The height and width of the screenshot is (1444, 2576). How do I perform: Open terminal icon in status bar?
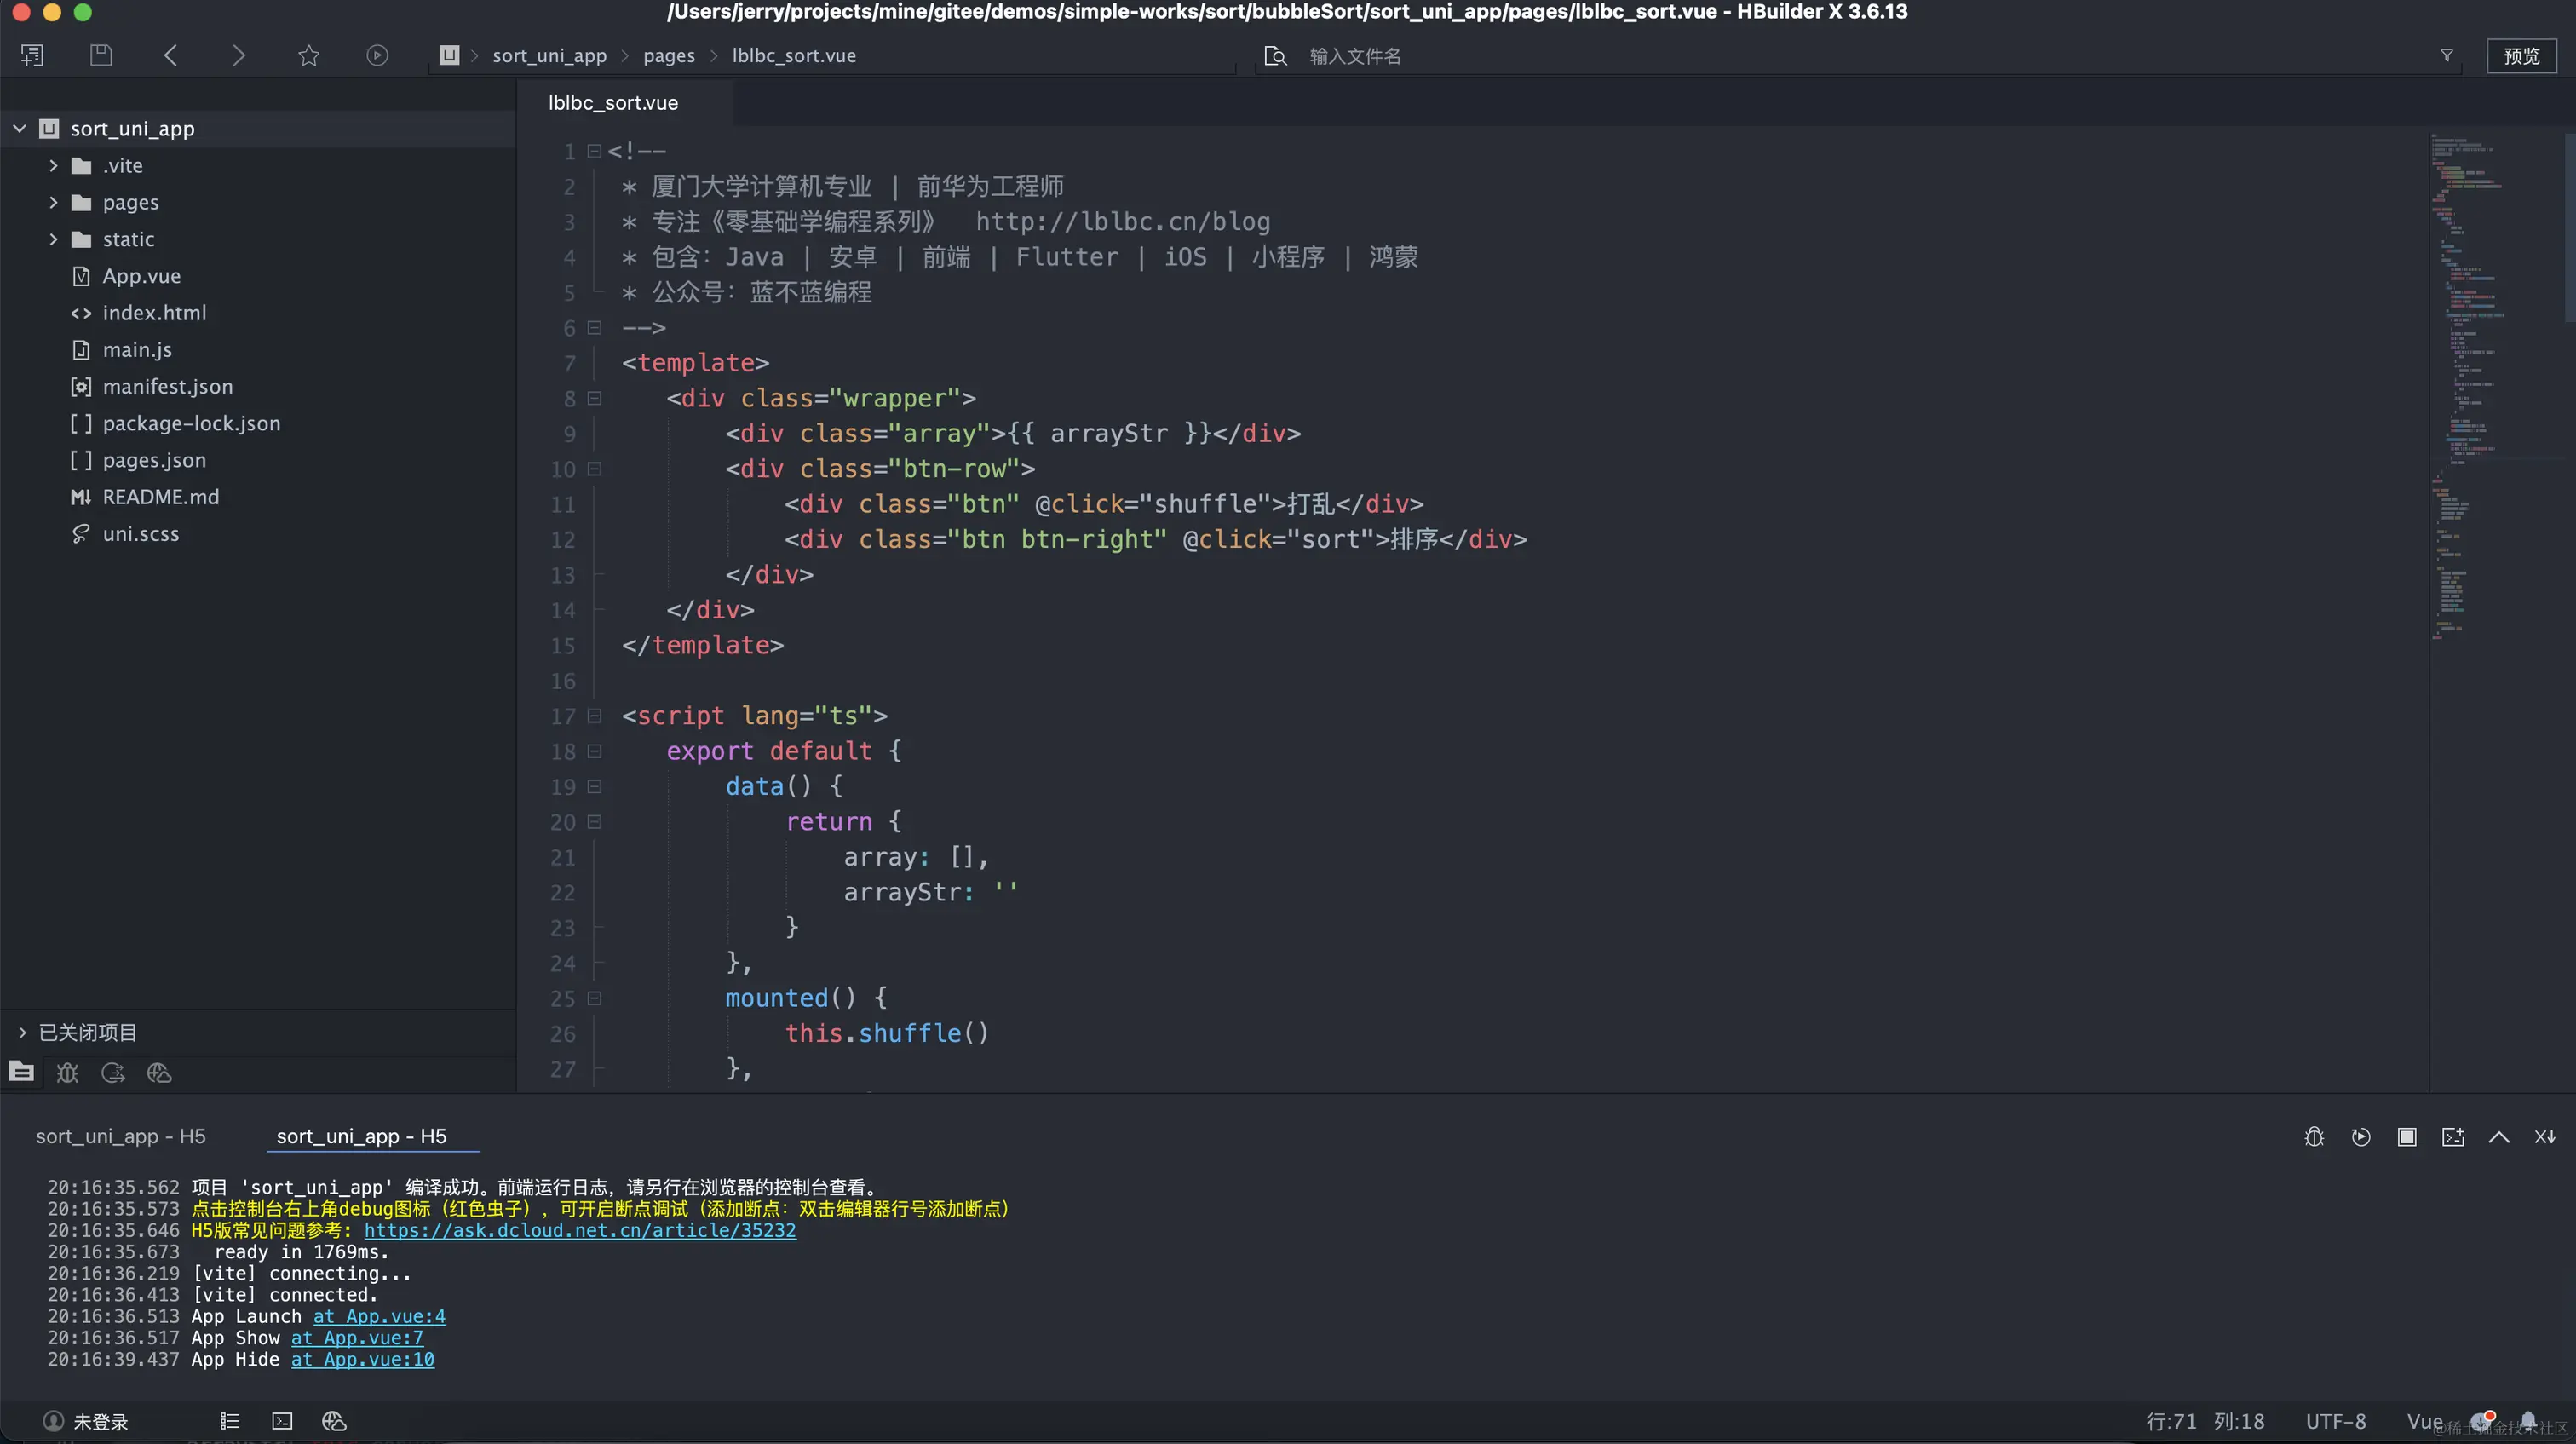282,1421
